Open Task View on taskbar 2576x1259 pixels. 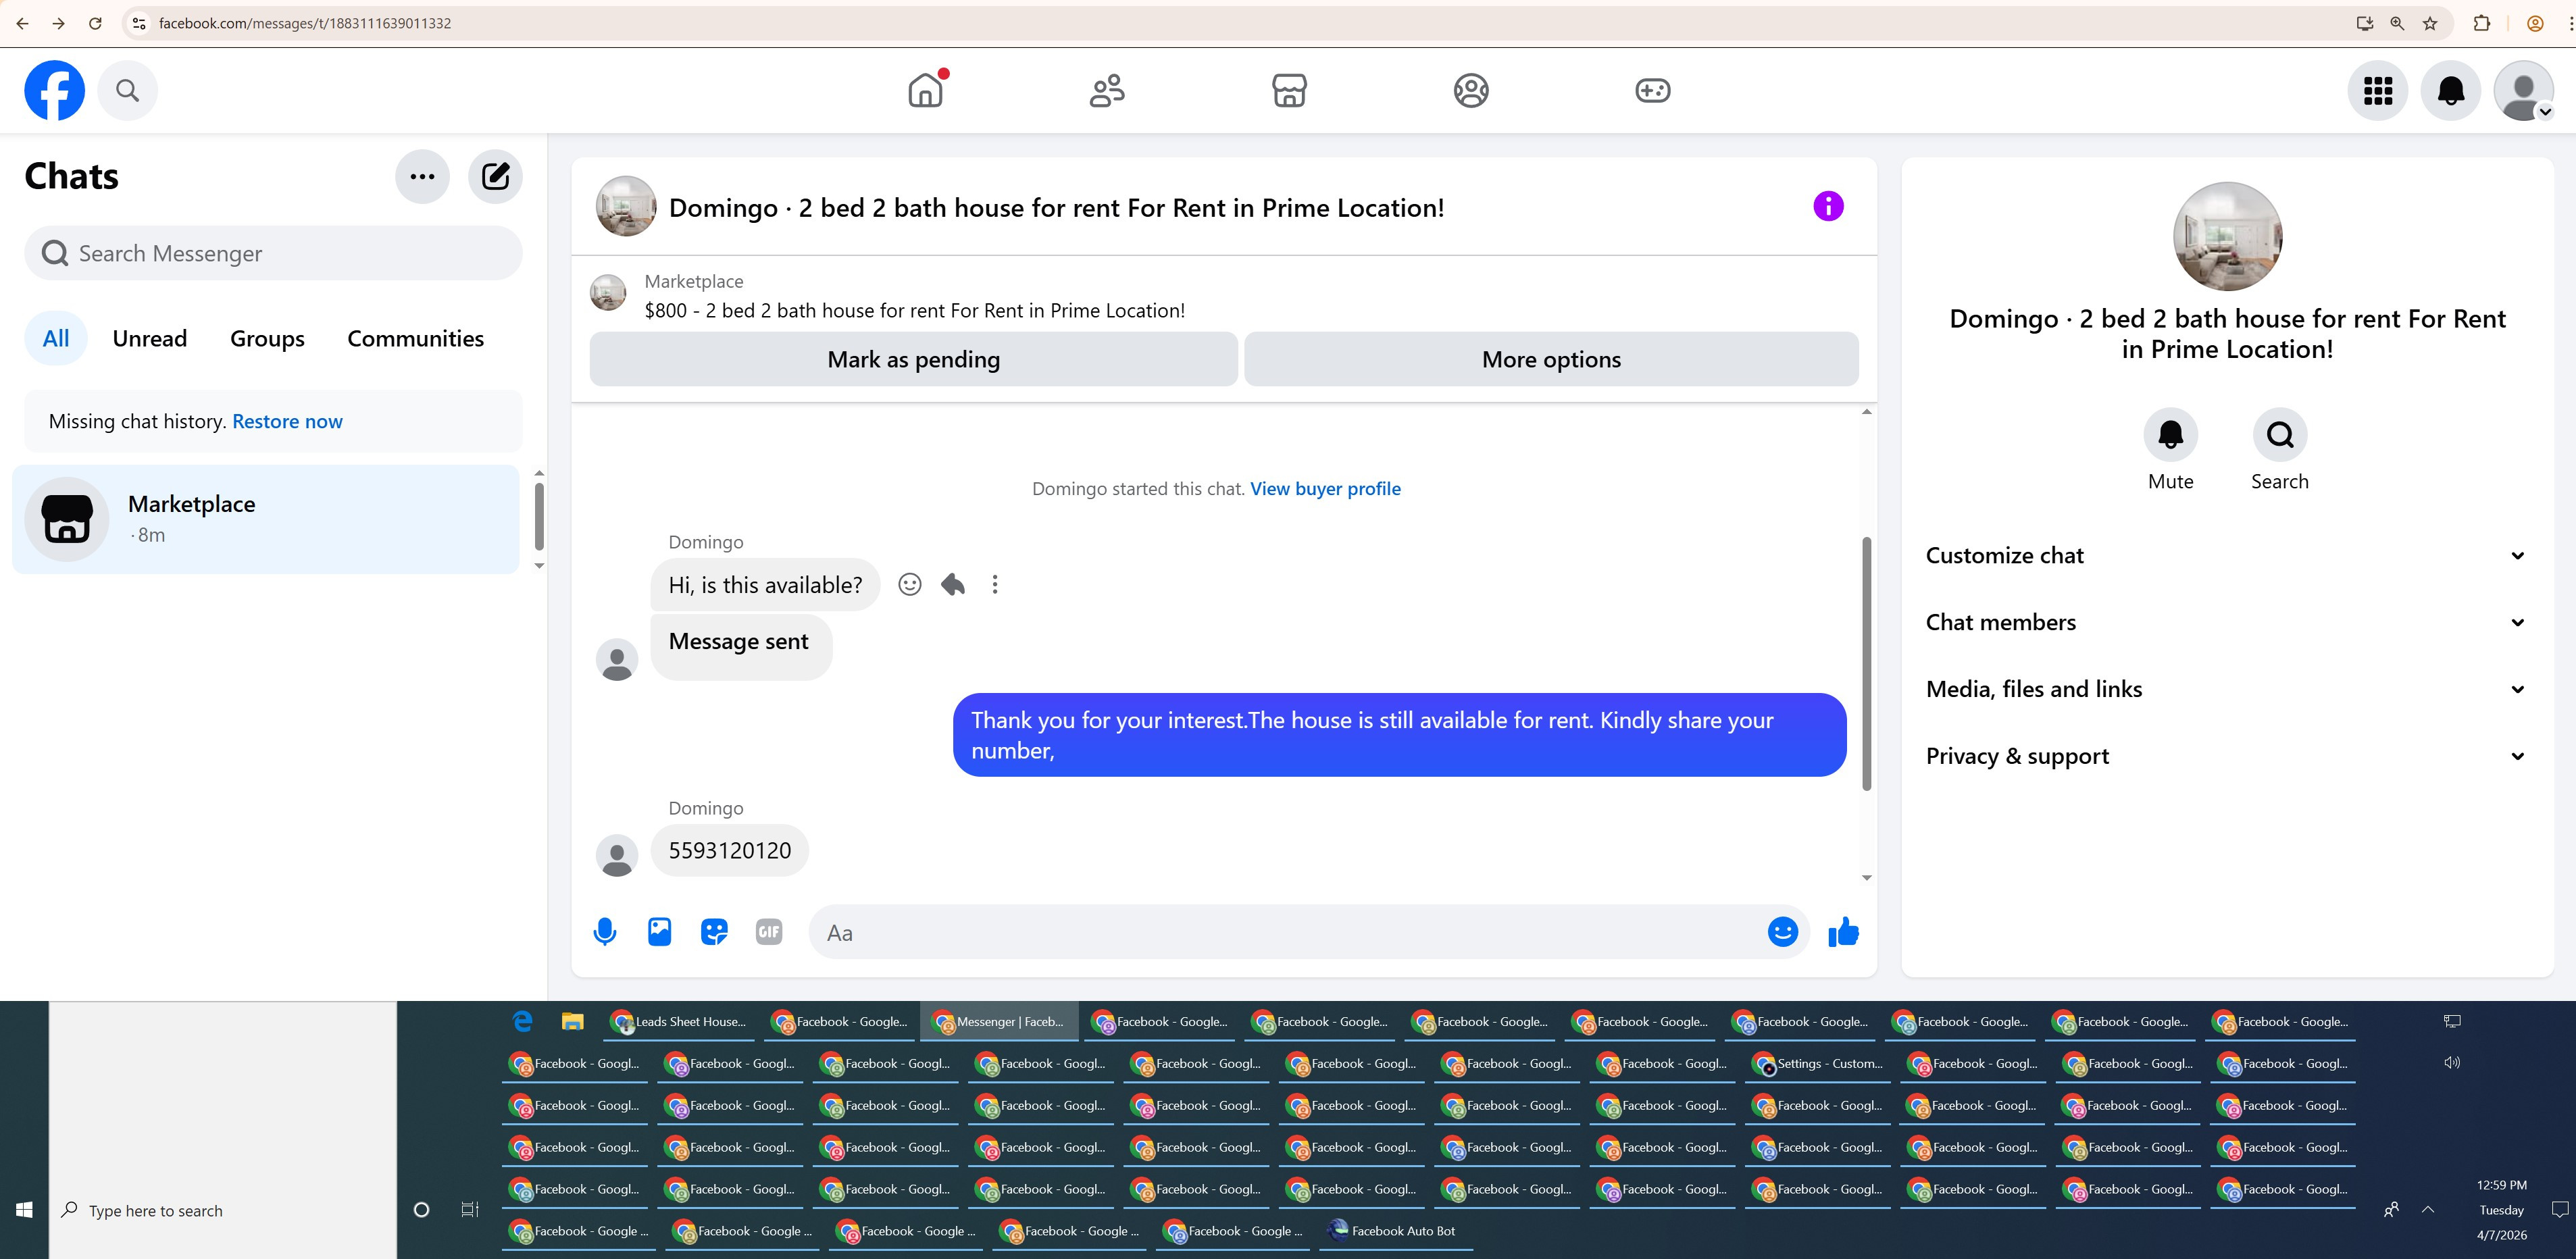(x=470, y=1210)
